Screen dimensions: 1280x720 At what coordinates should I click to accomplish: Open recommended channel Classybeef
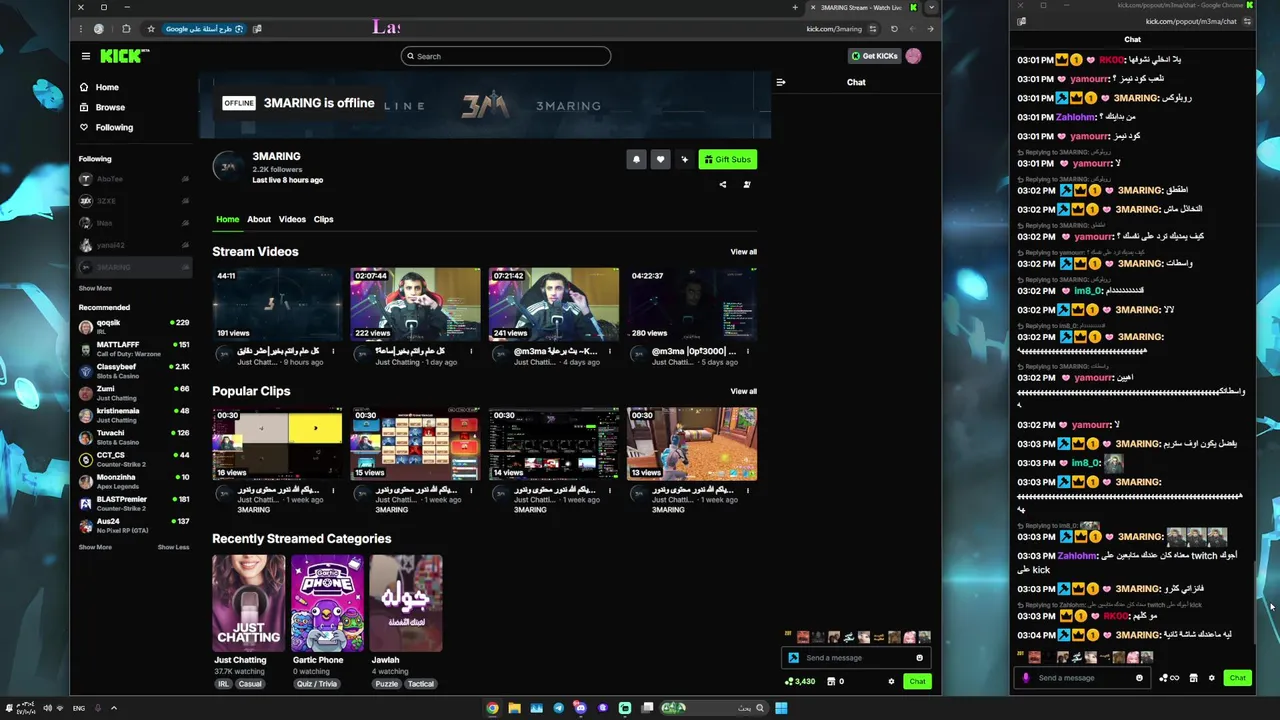coord(134,370)
